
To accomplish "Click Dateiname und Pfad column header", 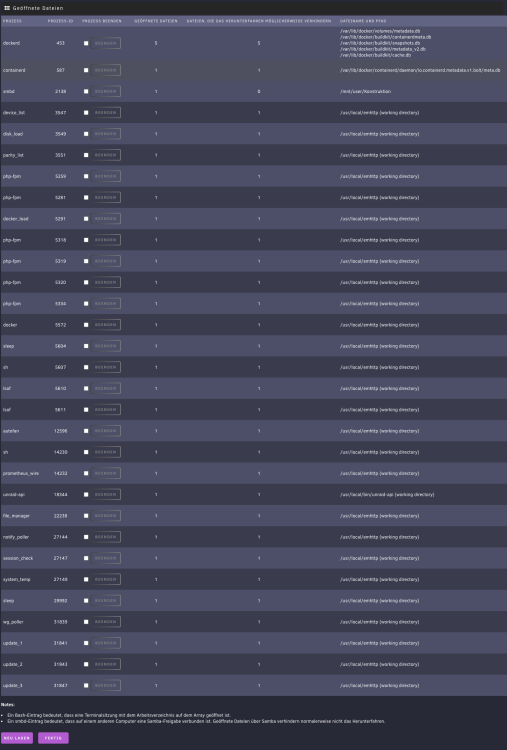I will (x=363, y=21).
